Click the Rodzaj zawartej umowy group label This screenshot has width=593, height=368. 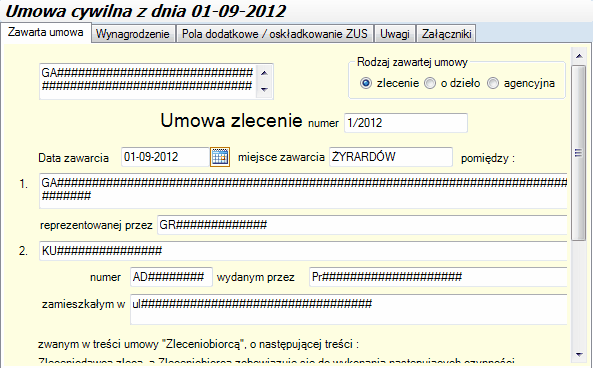click(412, 62)
